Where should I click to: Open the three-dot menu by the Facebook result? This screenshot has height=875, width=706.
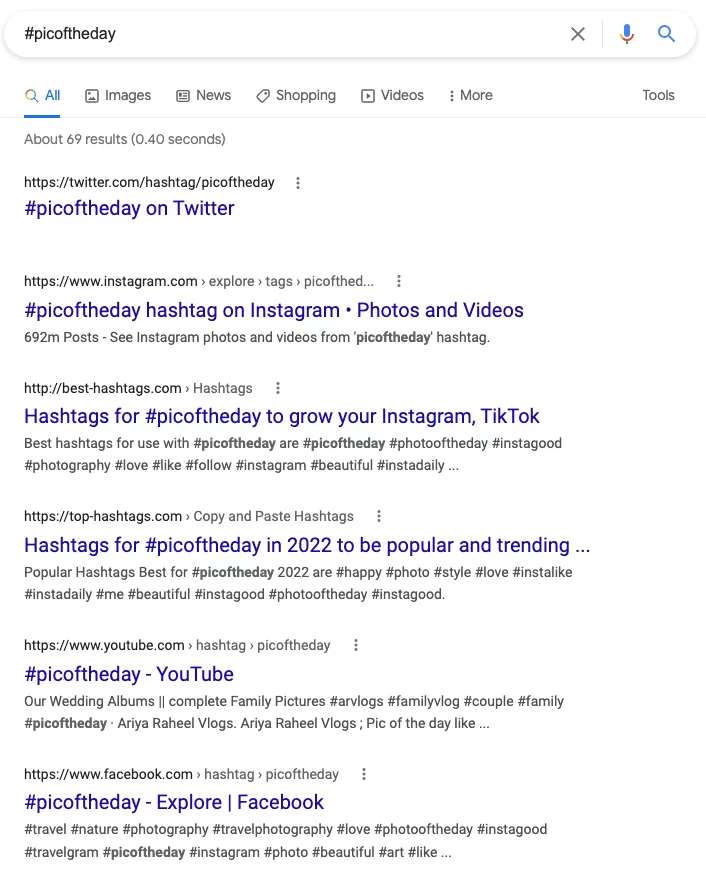click(x=363, y=774)
